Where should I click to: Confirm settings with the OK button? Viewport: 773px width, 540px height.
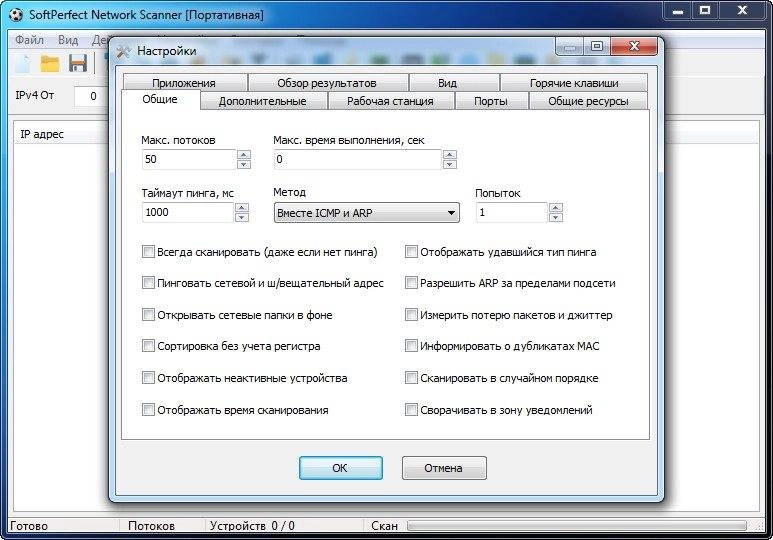pyautogui.click(x=341, y=468)
